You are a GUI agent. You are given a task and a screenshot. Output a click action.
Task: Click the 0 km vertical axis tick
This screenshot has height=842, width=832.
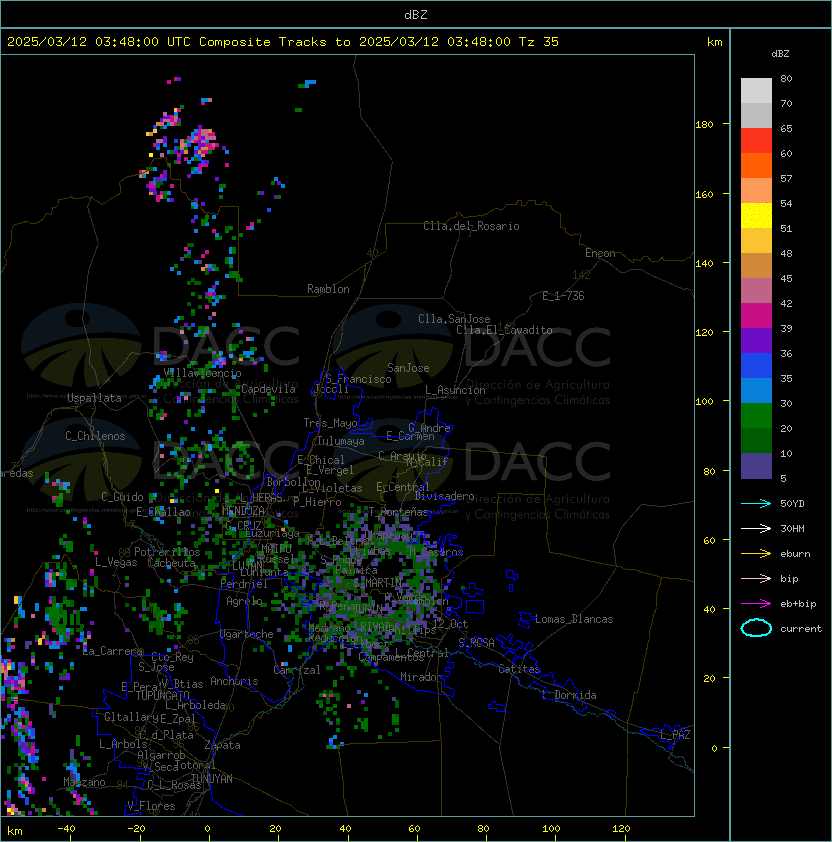(x=714, y=749)
